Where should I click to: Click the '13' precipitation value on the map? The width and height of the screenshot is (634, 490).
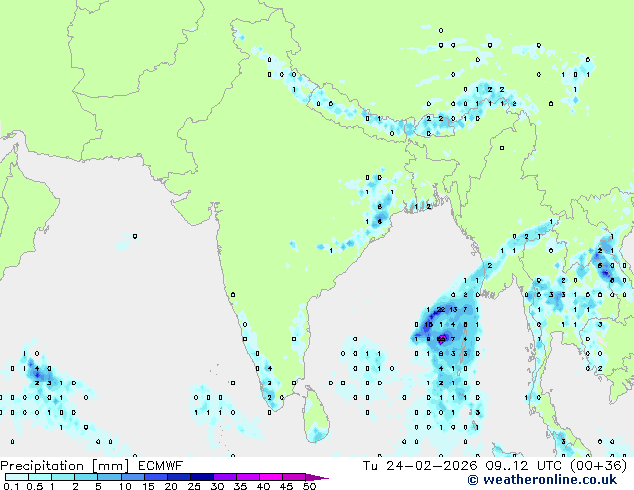tap(453, 310)
